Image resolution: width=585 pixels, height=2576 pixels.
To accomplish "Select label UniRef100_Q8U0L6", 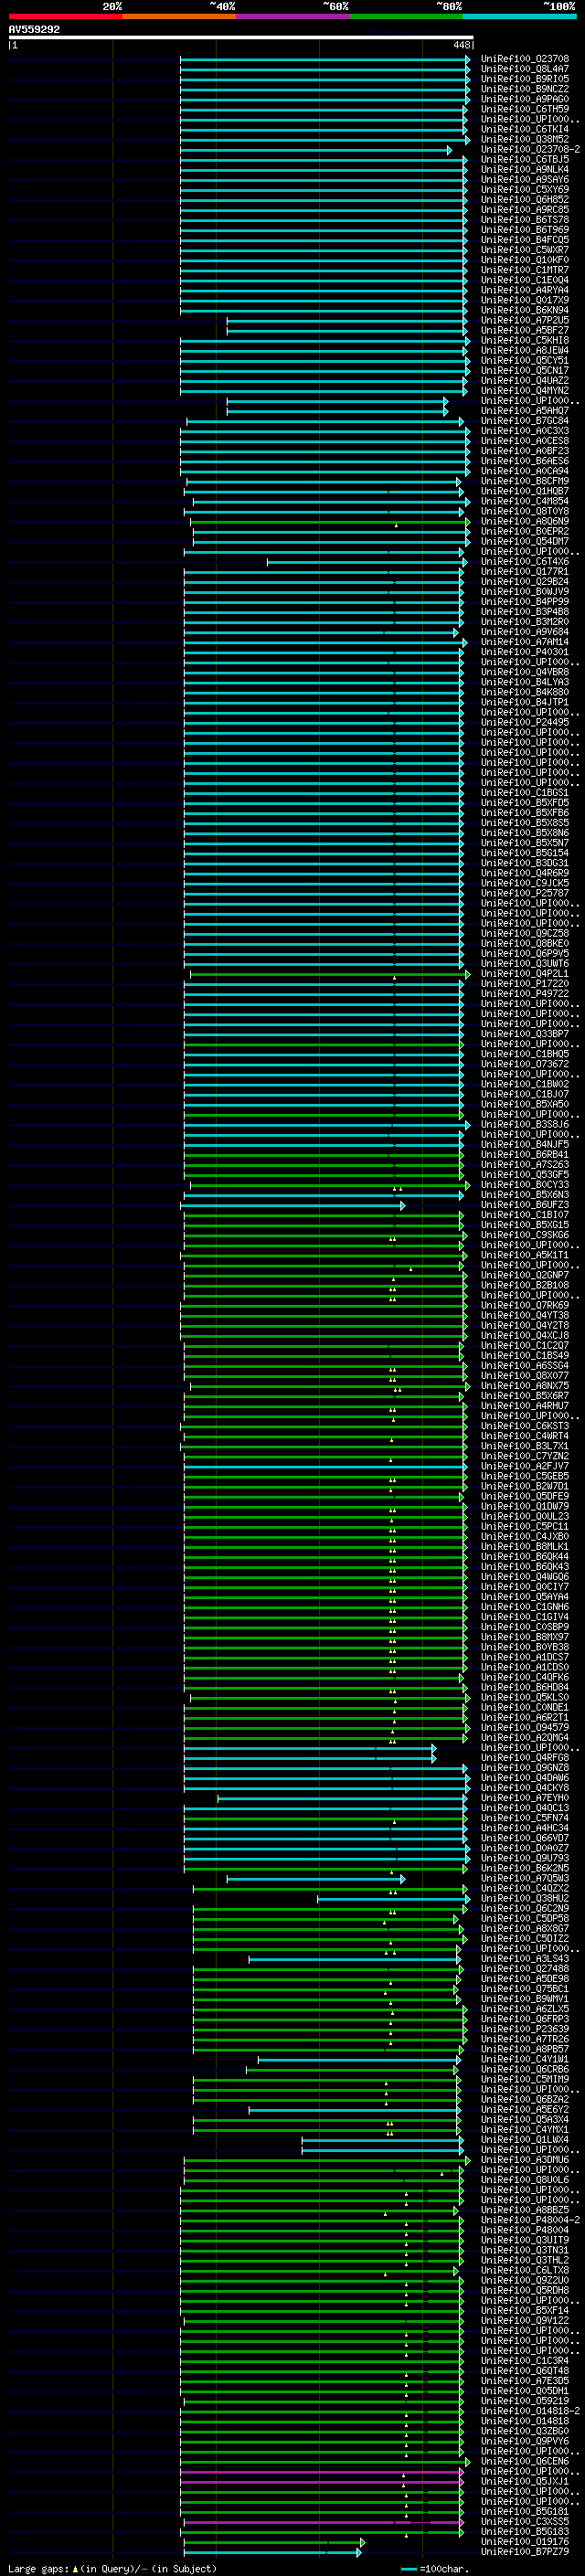I will [x=525, y=2180].
